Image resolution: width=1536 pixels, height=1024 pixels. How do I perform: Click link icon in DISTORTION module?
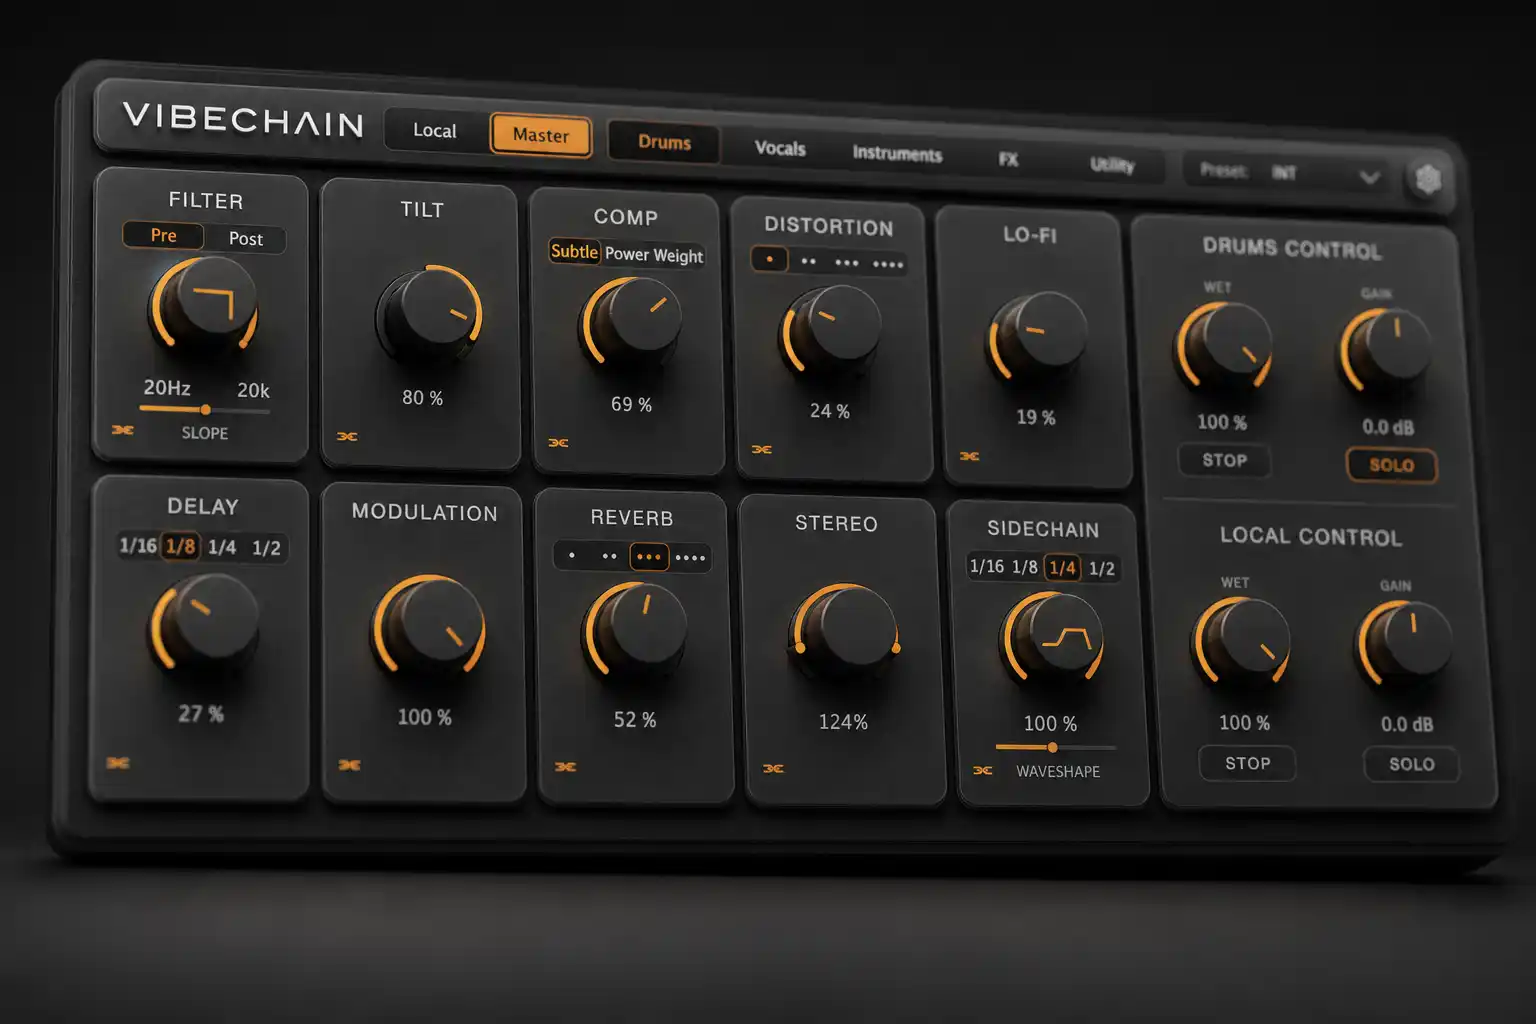click(x=761, y=449)
